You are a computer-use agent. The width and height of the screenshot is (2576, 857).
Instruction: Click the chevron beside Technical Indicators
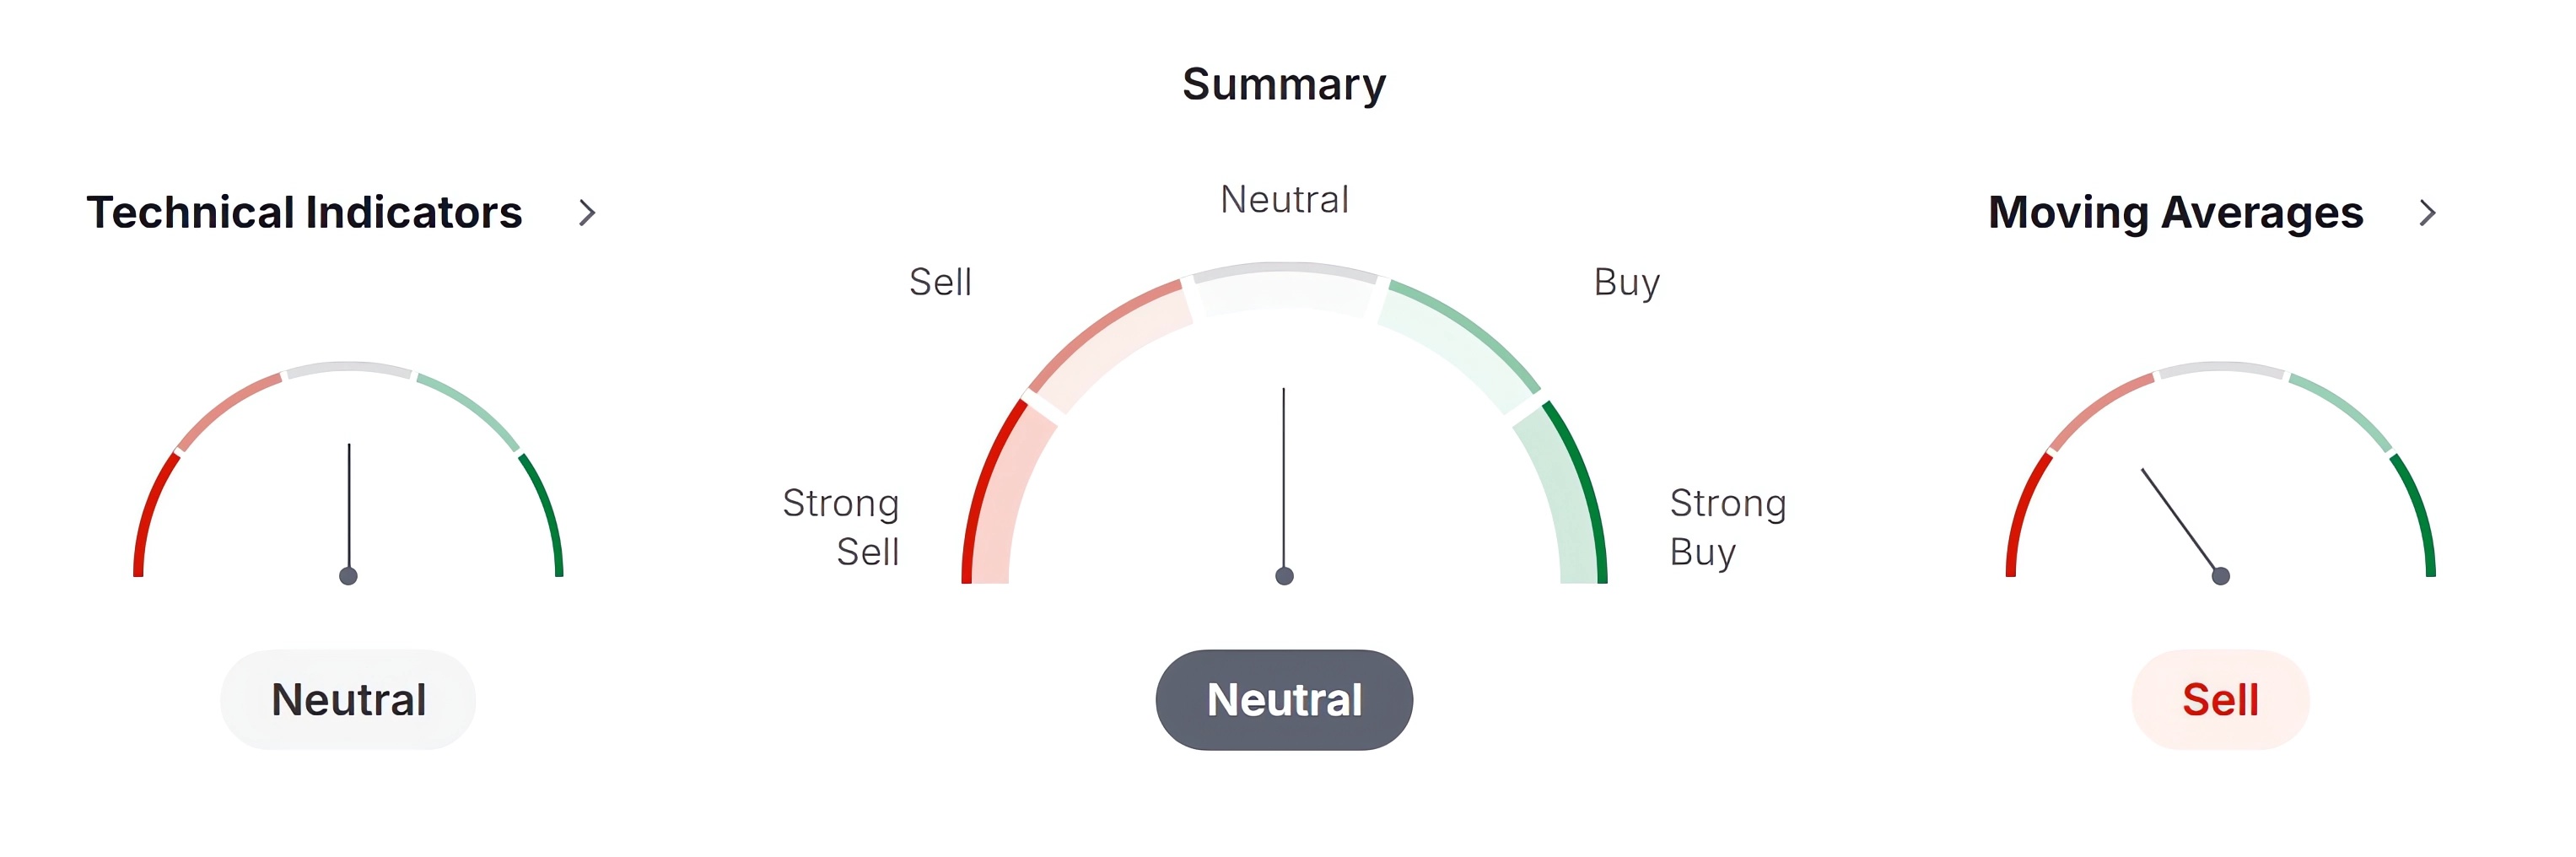tap(587, 213)
